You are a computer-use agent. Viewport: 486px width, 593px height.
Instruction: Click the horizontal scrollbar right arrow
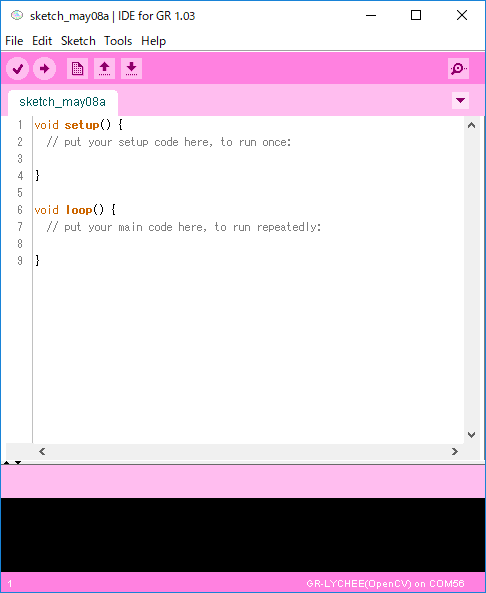(455, 452)
